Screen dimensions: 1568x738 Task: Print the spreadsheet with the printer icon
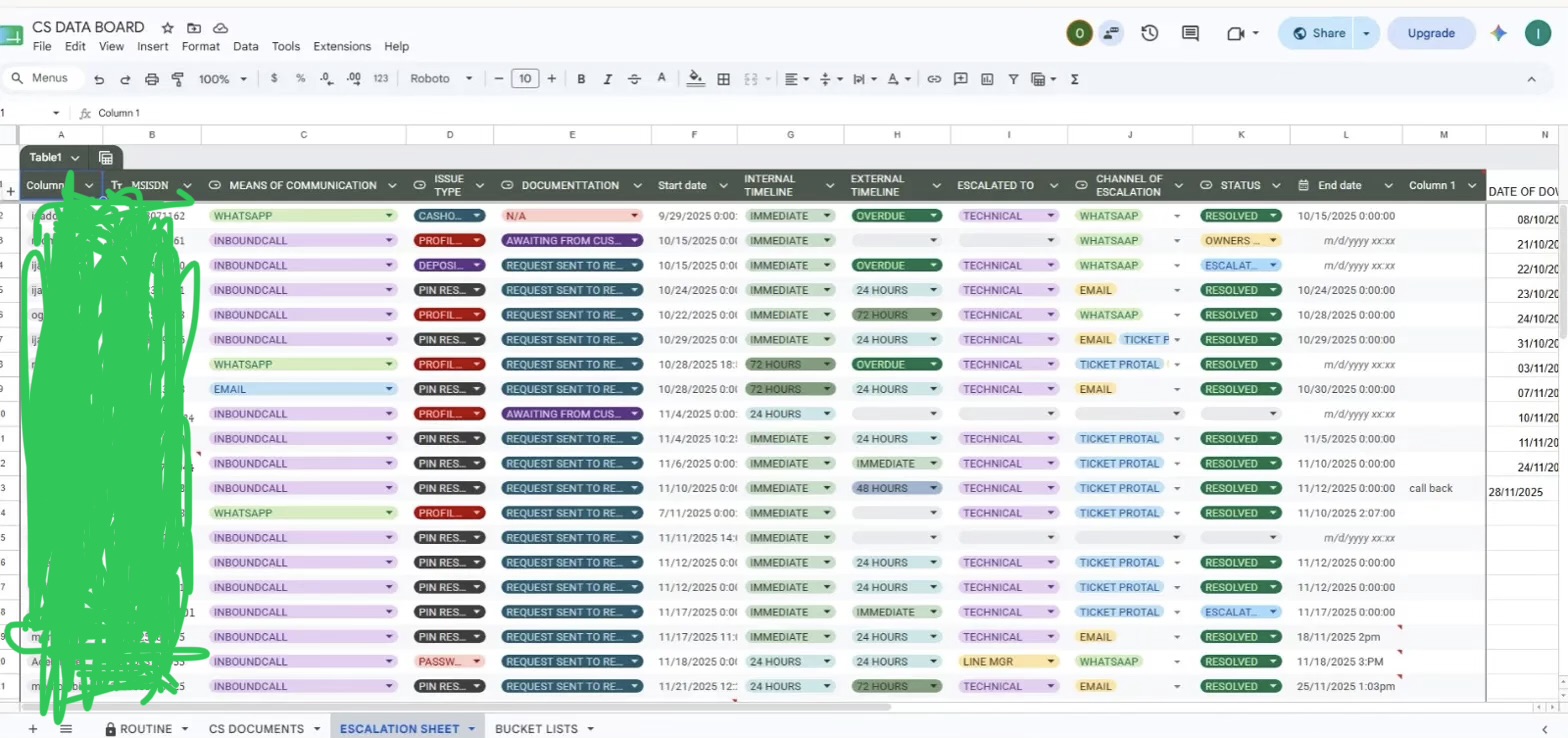pyautogui.click(x=152, y=79)
